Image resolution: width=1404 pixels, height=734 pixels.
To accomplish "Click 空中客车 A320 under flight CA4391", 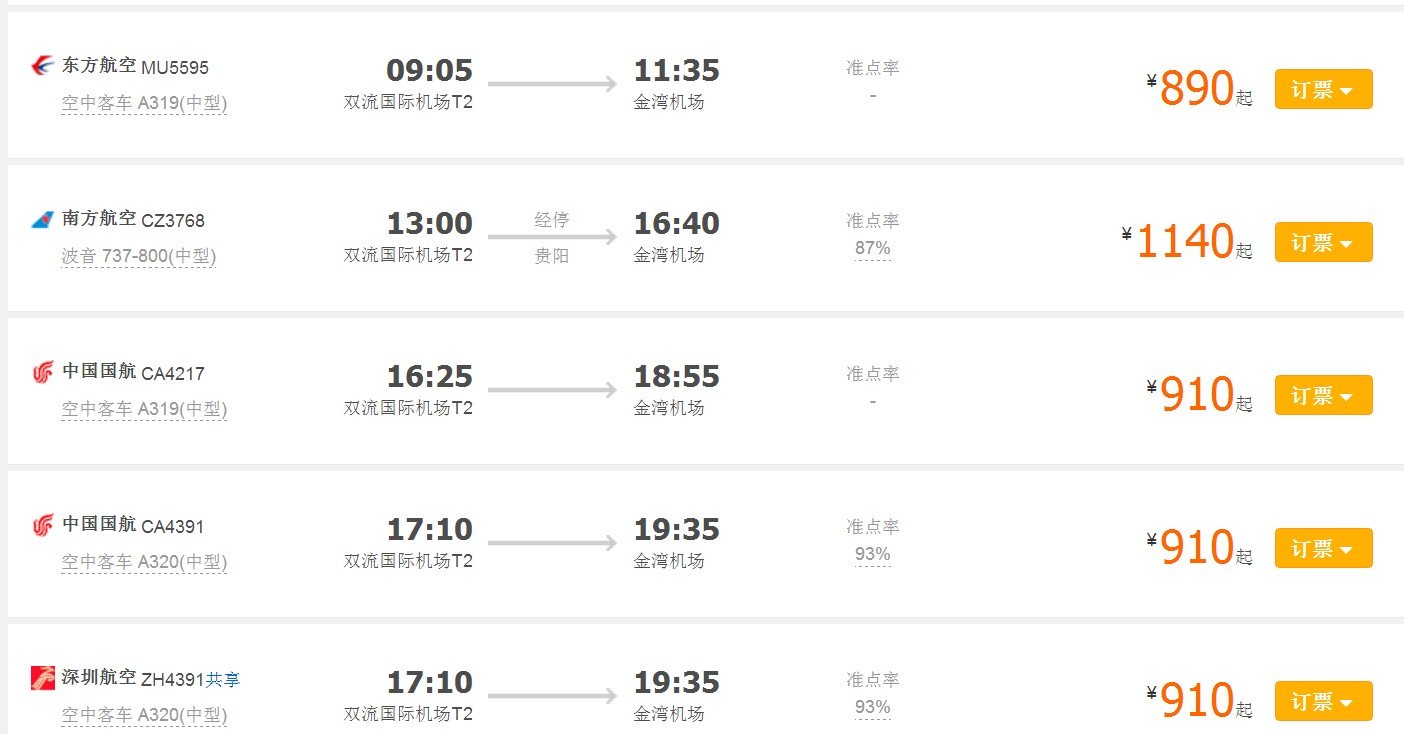I will tap(144, 562).
